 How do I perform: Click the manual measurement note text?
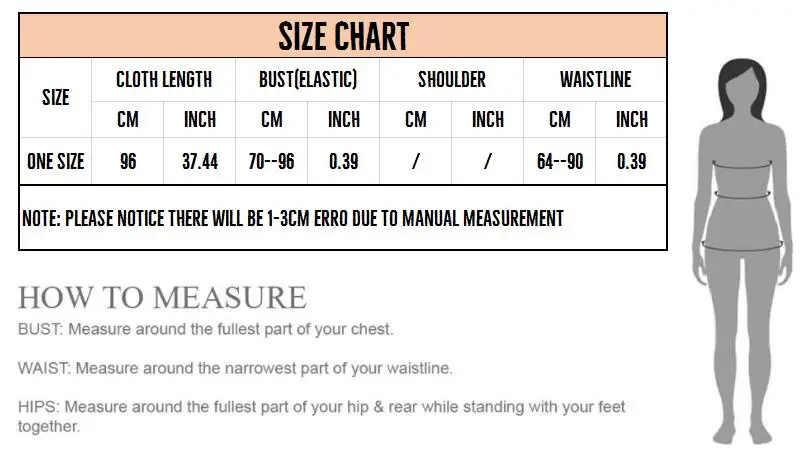[x=293, y=218]
